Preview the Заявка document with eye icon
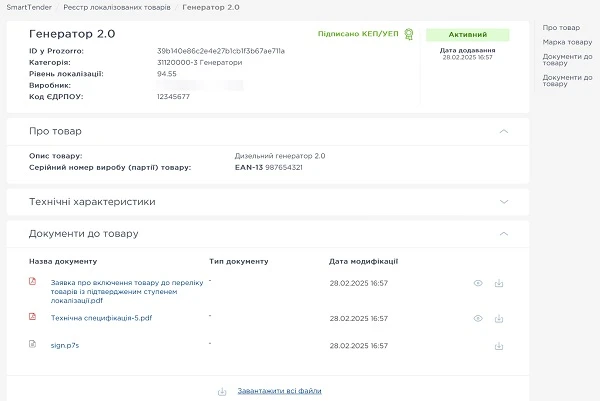The image size is (600, 401). [x=478, y=284]
